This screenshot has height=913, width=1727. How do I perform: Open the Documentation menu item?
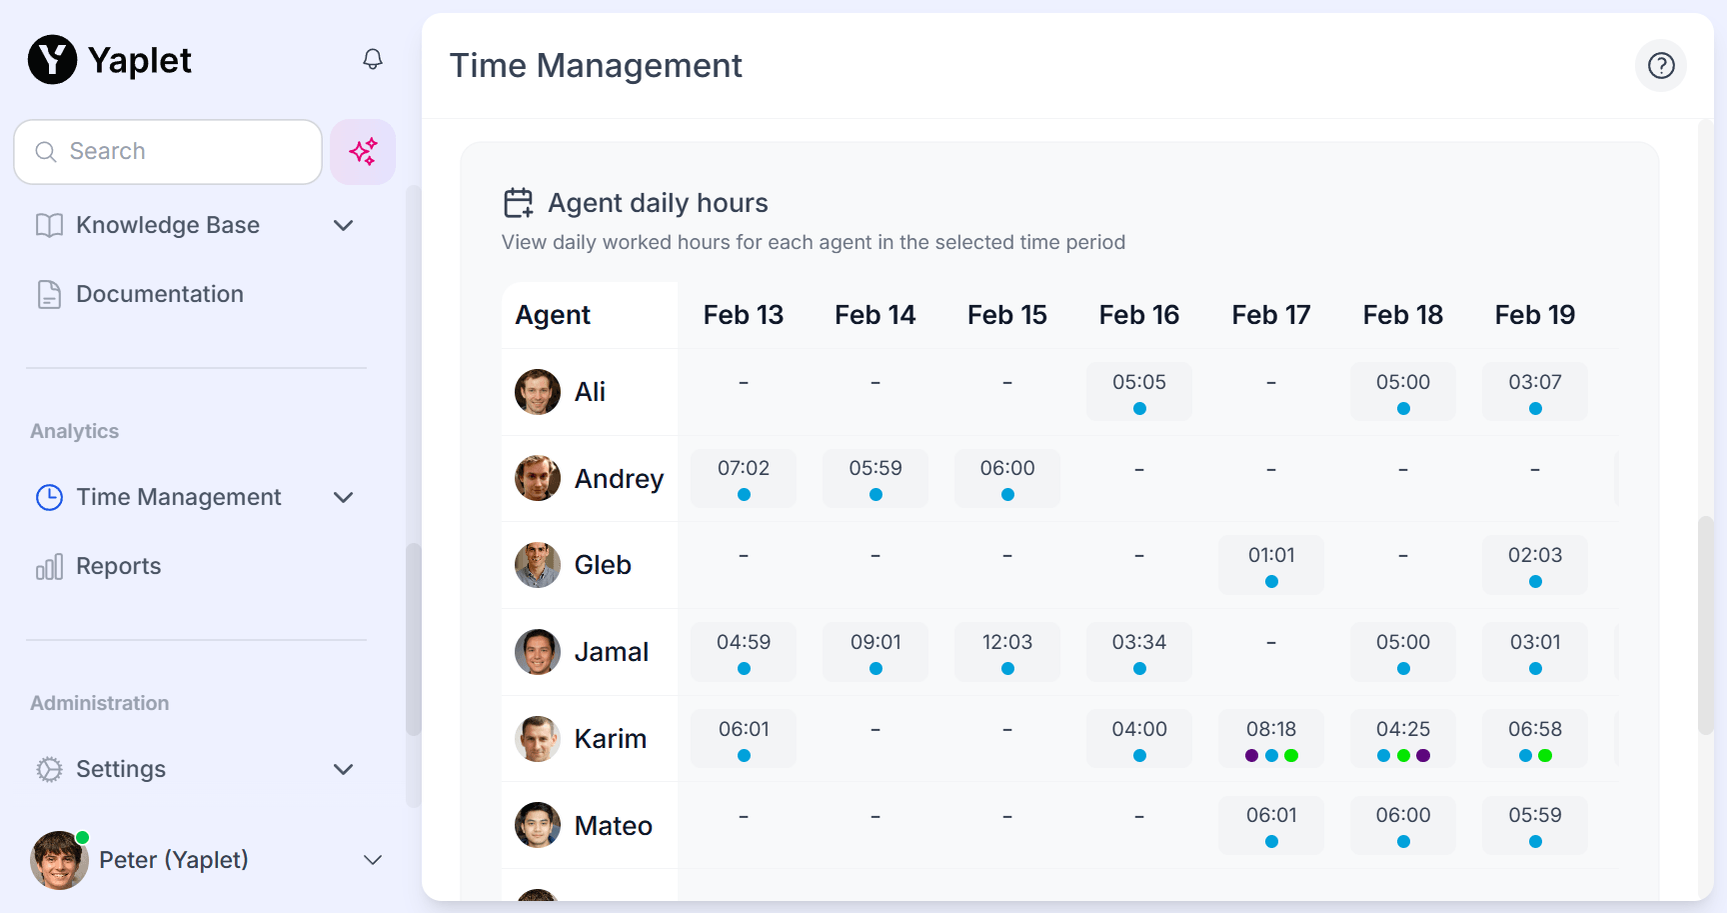160,294
